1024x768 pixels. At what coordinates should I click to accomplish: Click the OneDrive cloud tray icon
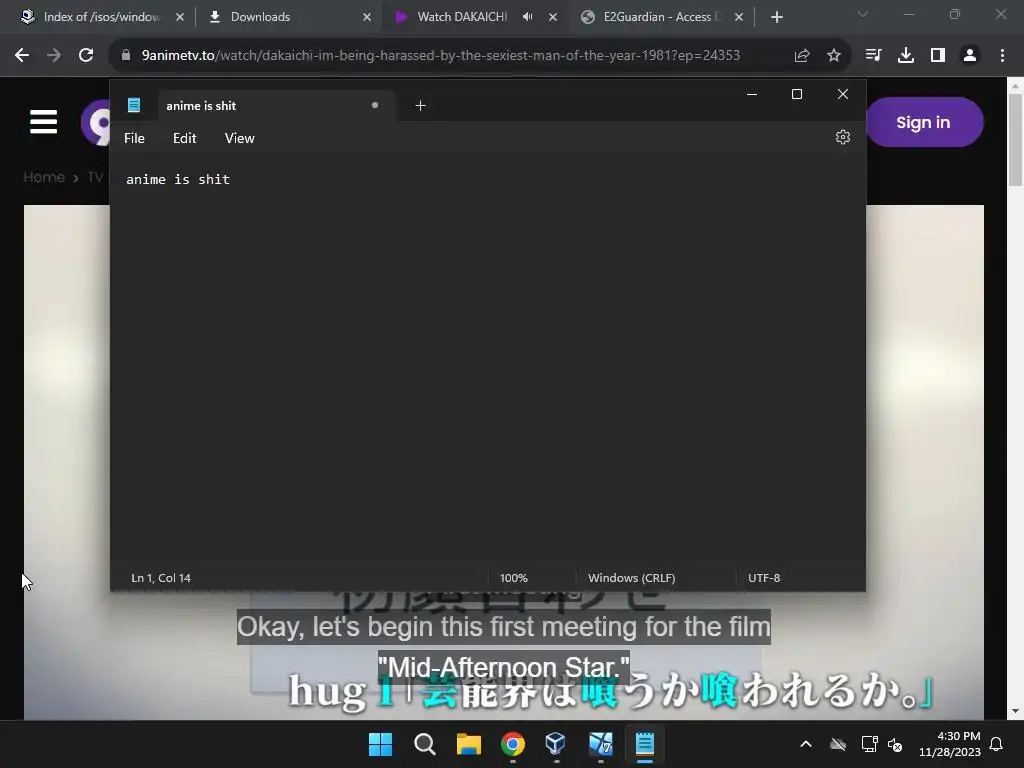838,744
